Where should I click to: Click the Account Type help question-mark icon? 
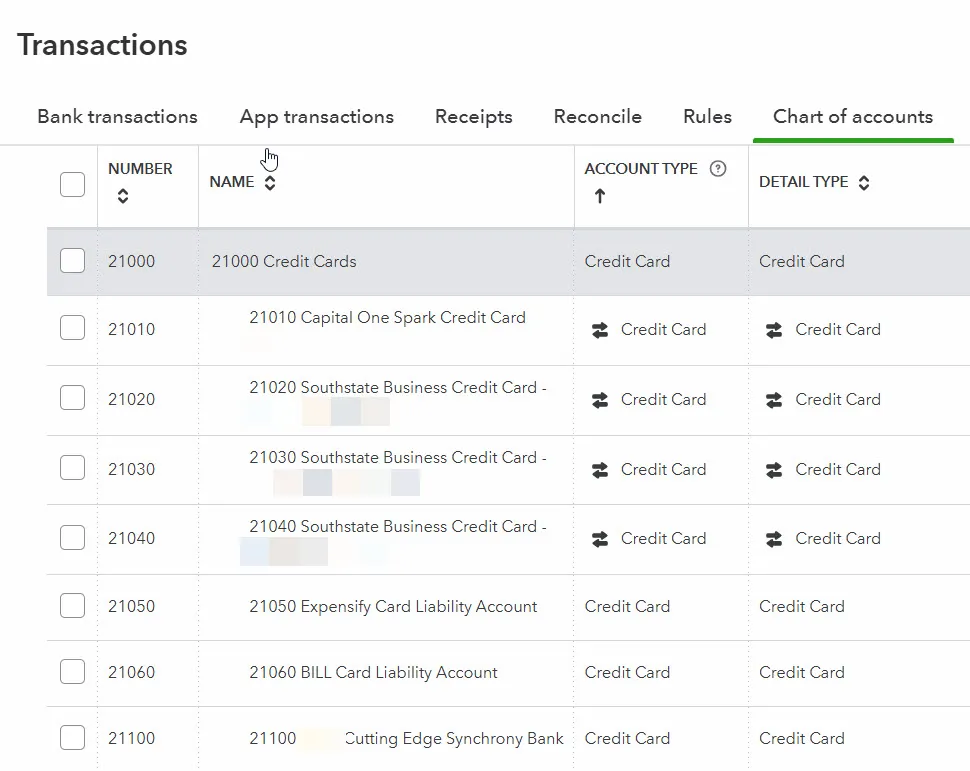(717, 169)
